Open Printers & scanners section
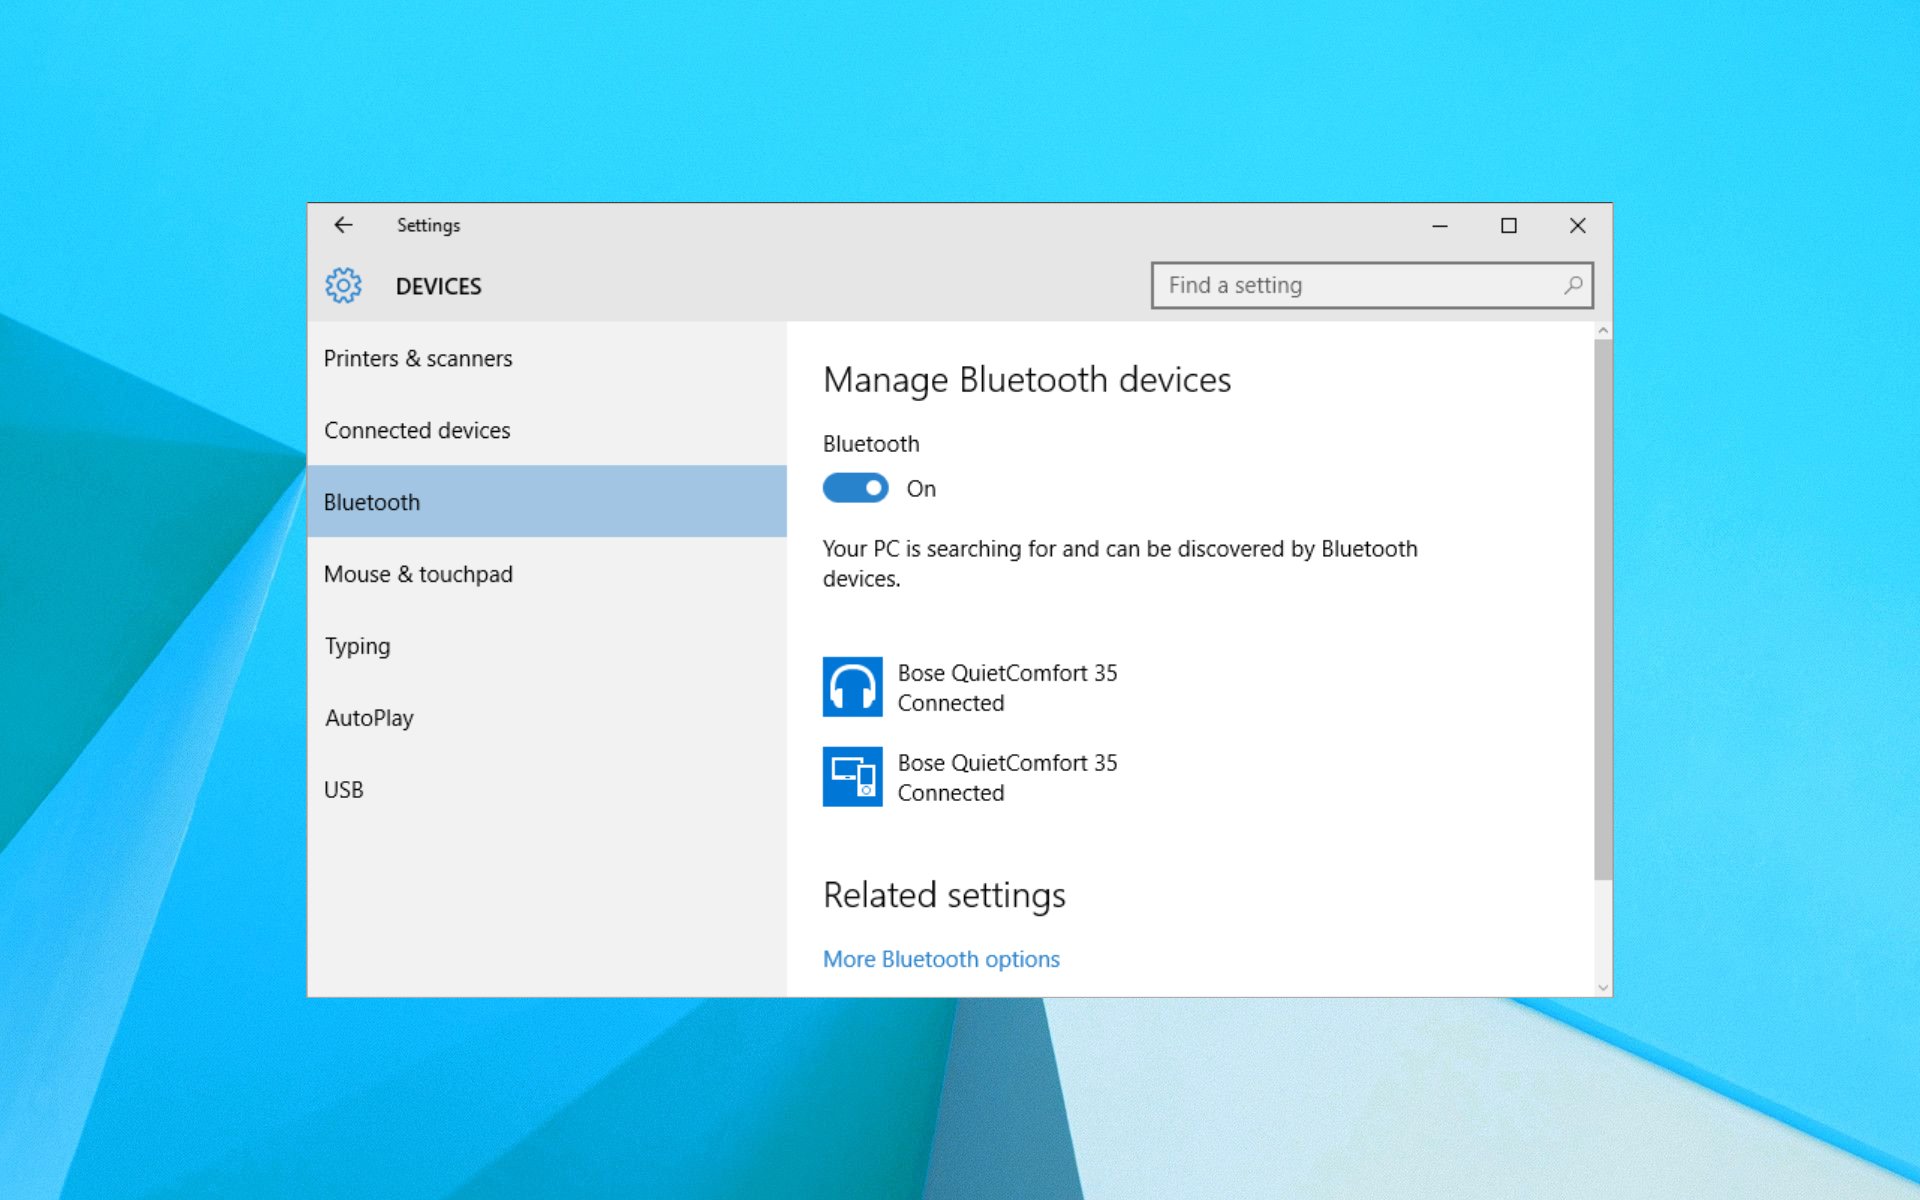This screenshot has height=1200, width=1920. click(x=547, y=358)
